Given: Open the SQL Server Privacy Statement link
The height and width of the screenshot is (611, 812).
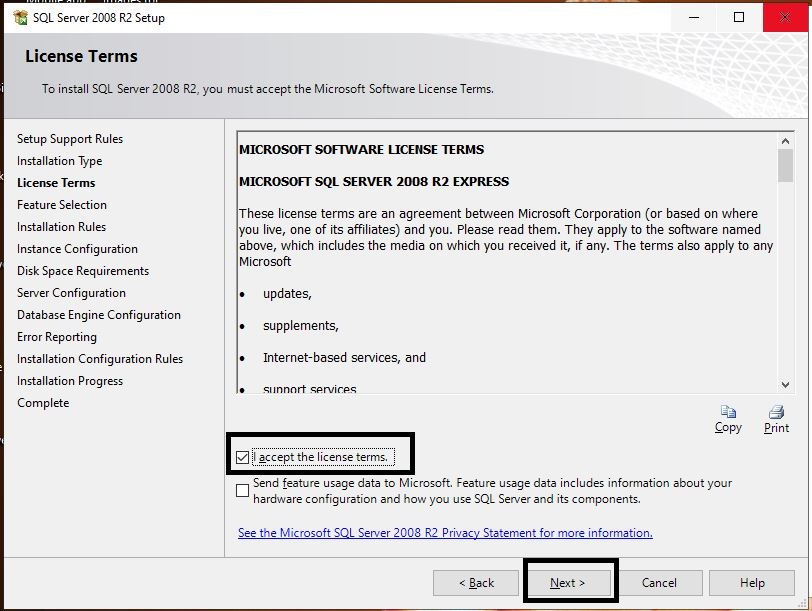Looking at the screenshot, I should pyautogui.click(x=445, y=533).
